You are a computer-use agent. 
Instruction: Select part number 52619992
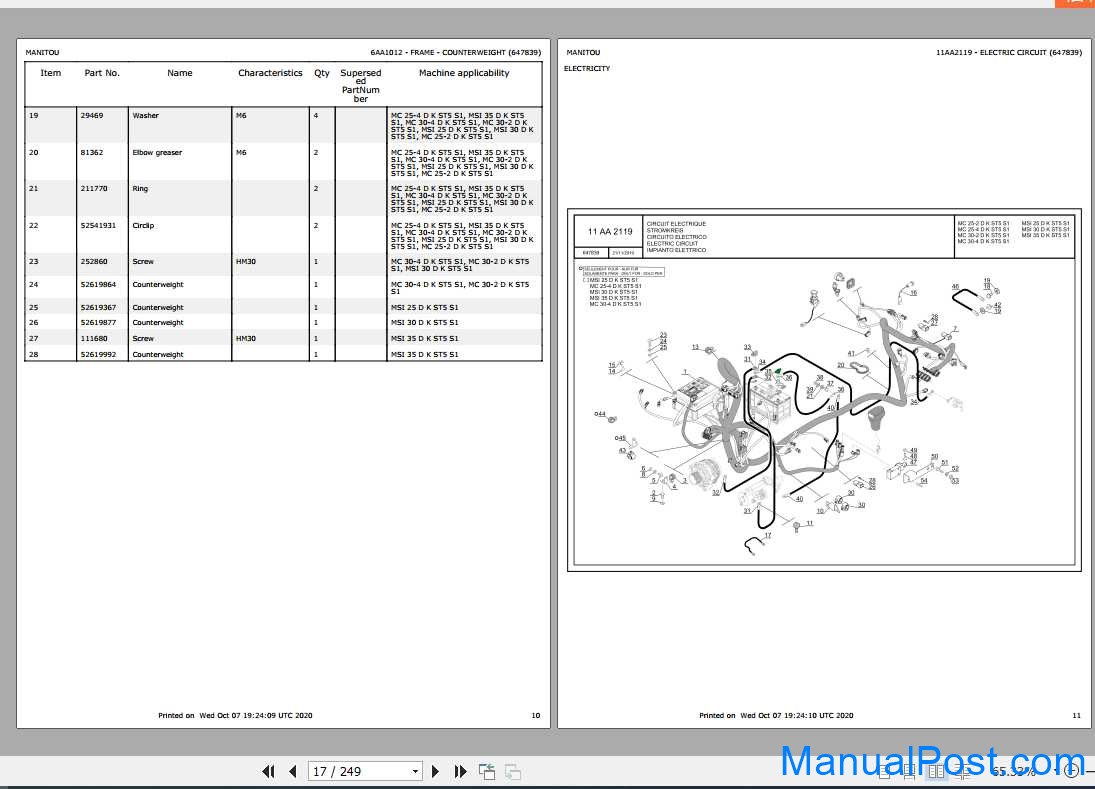98,355
